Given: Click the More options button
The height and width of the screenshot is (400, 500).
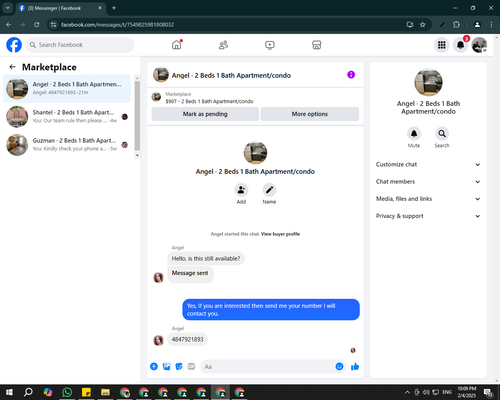Looking at the screenshot, I should point(310,114).
